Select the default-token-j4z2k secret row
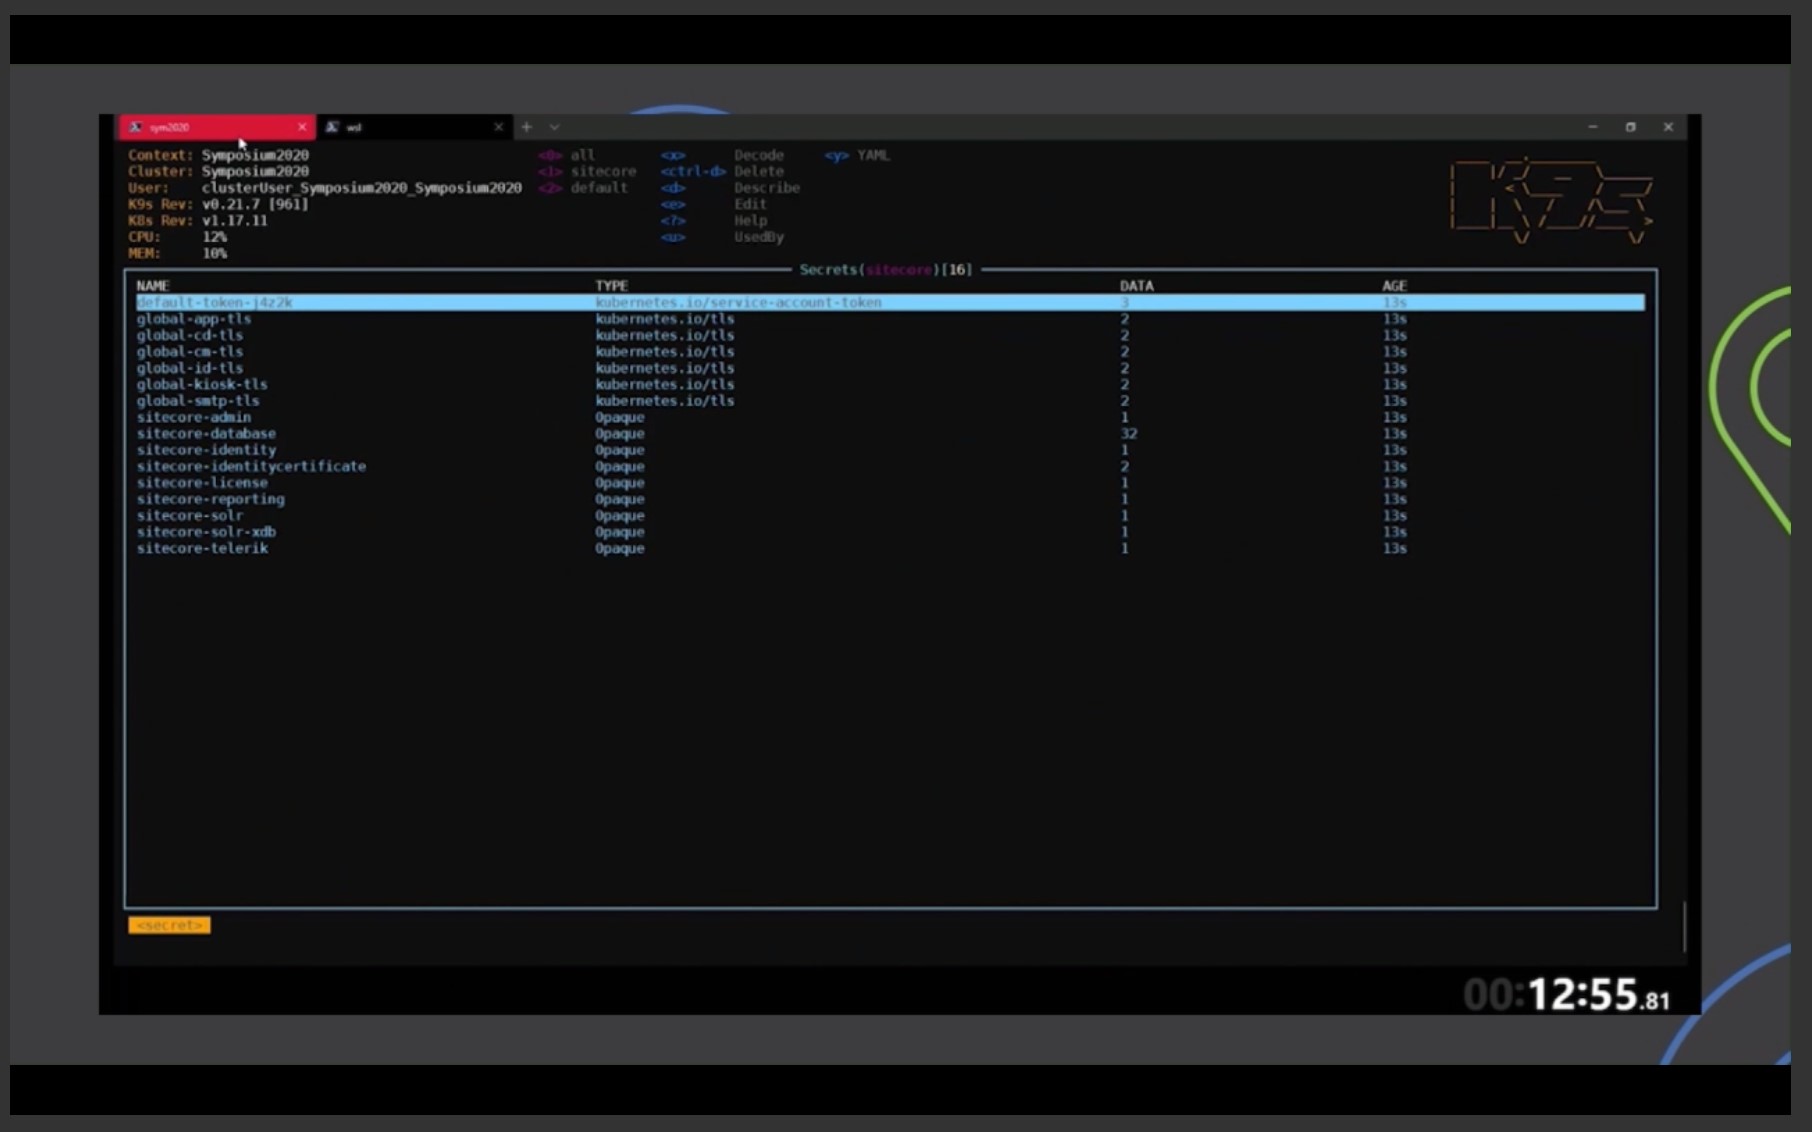The height and width of the screenshot is (1132, 1812). (890, 302)
